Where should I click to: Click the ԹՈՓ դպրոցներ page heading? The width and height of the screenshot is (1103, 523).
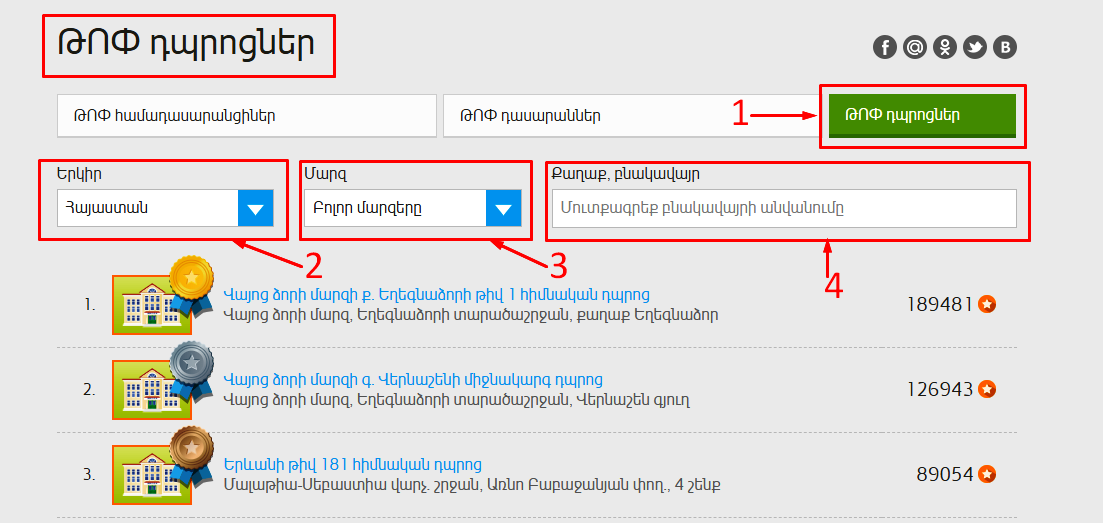coord(186,44)
